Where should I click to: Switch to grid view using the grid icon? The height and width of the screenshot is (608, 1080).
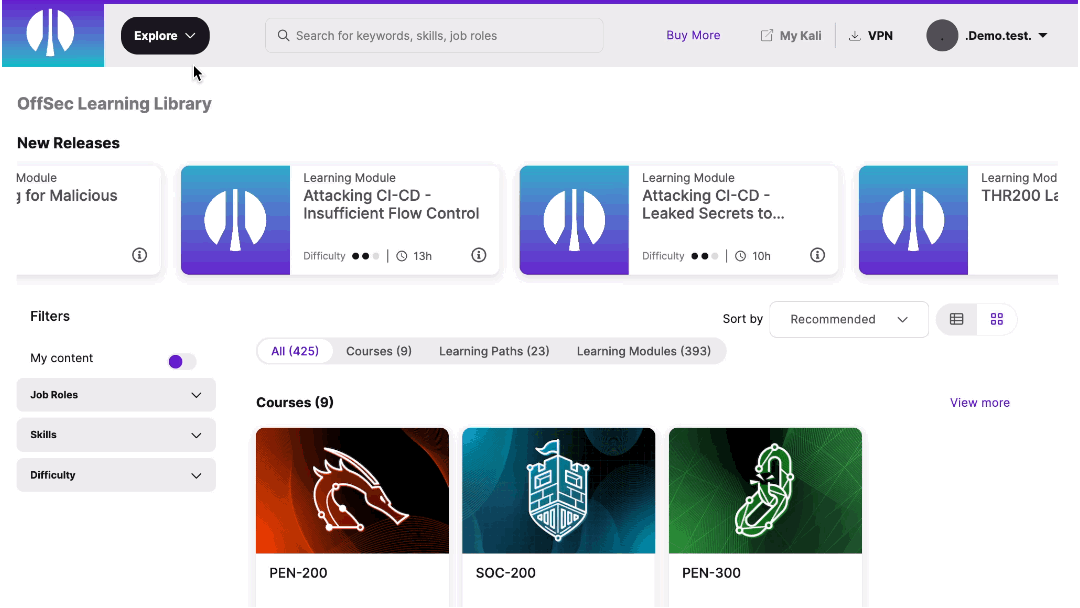point(996,318)
